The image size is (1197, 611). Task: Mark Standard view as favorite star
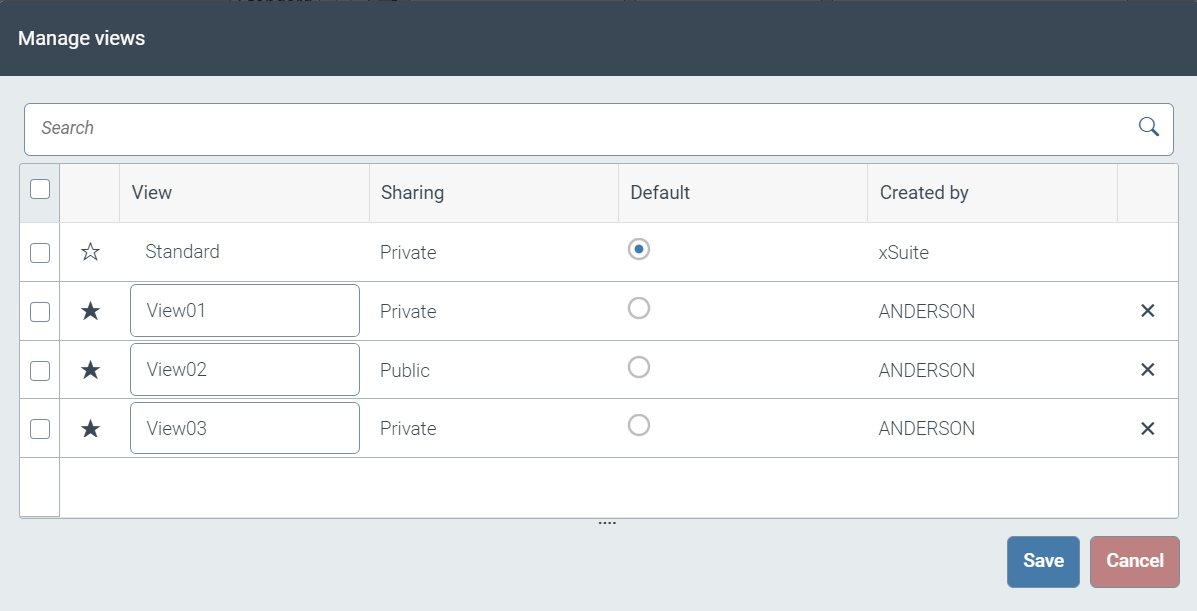click(90, 252)
